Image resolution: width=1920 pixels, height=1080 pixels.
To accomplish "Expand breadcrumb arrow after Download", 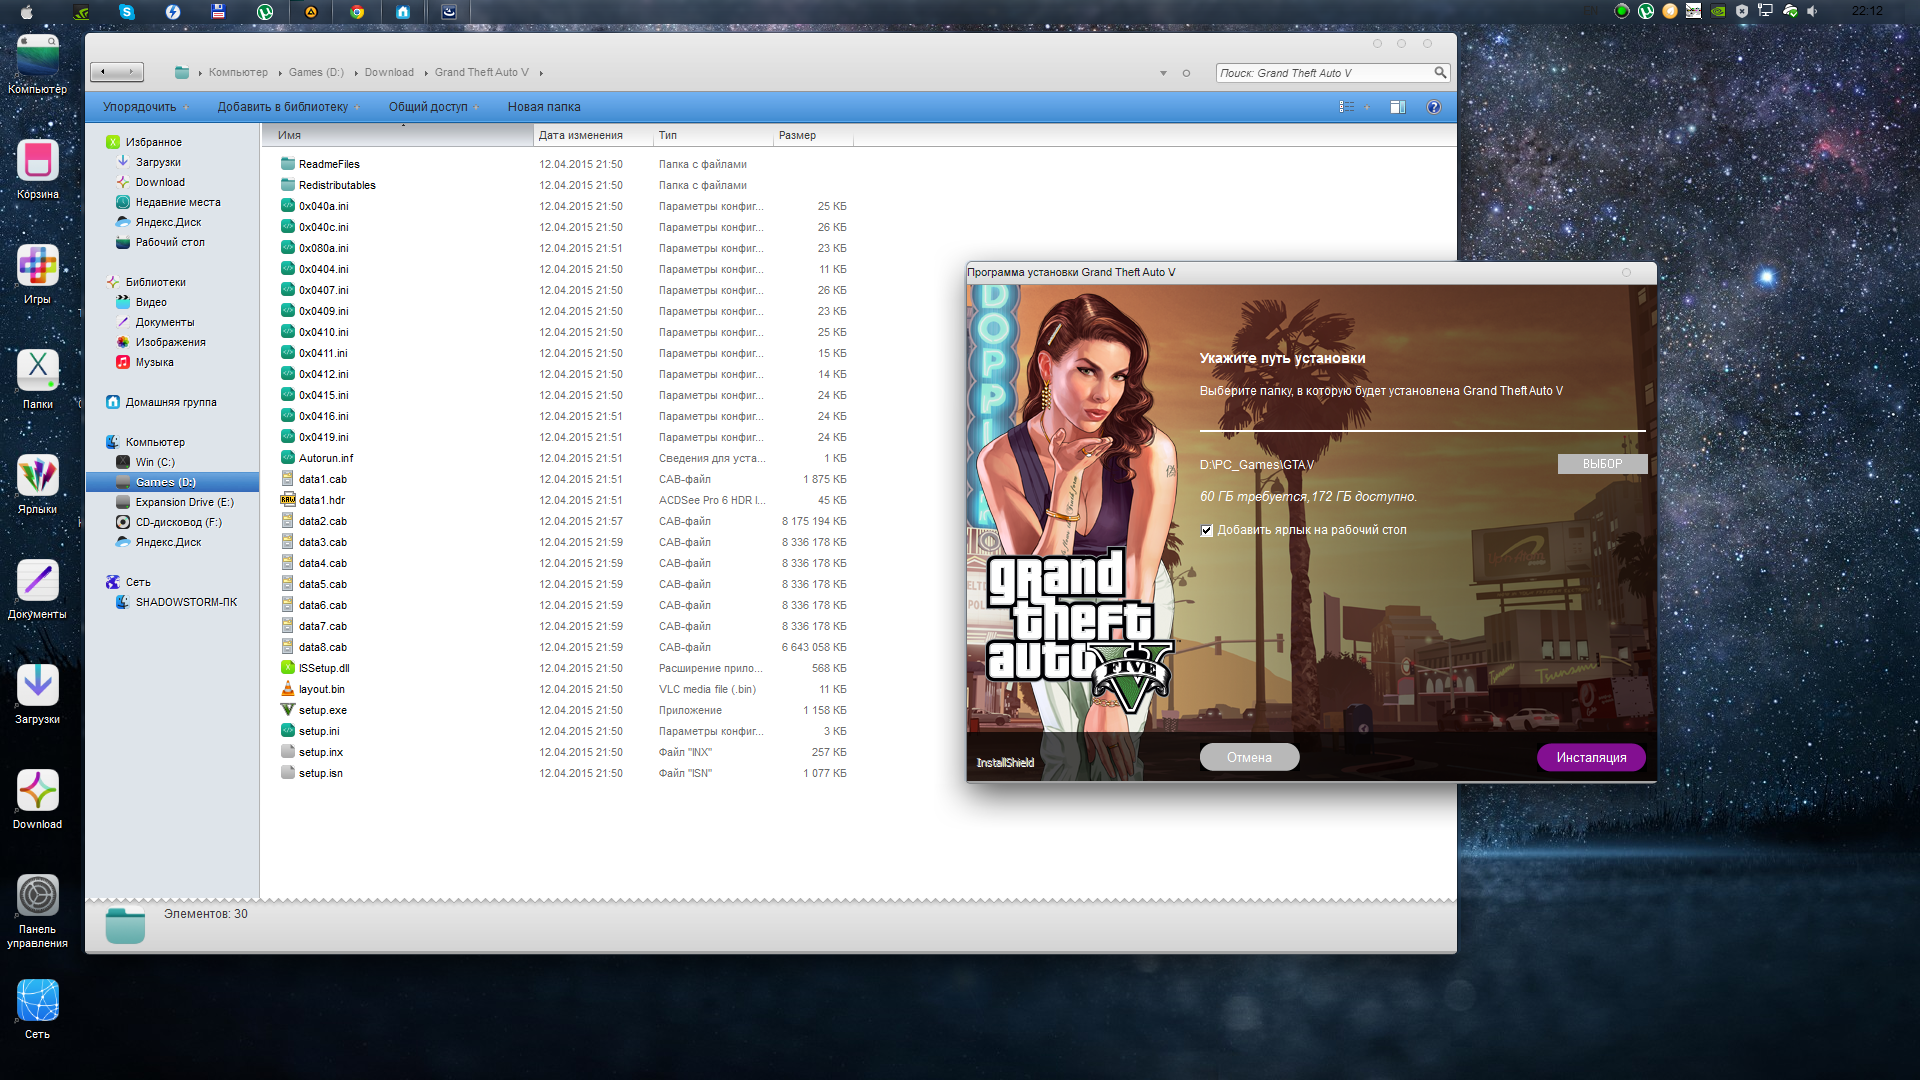I will tap(426, 73).
